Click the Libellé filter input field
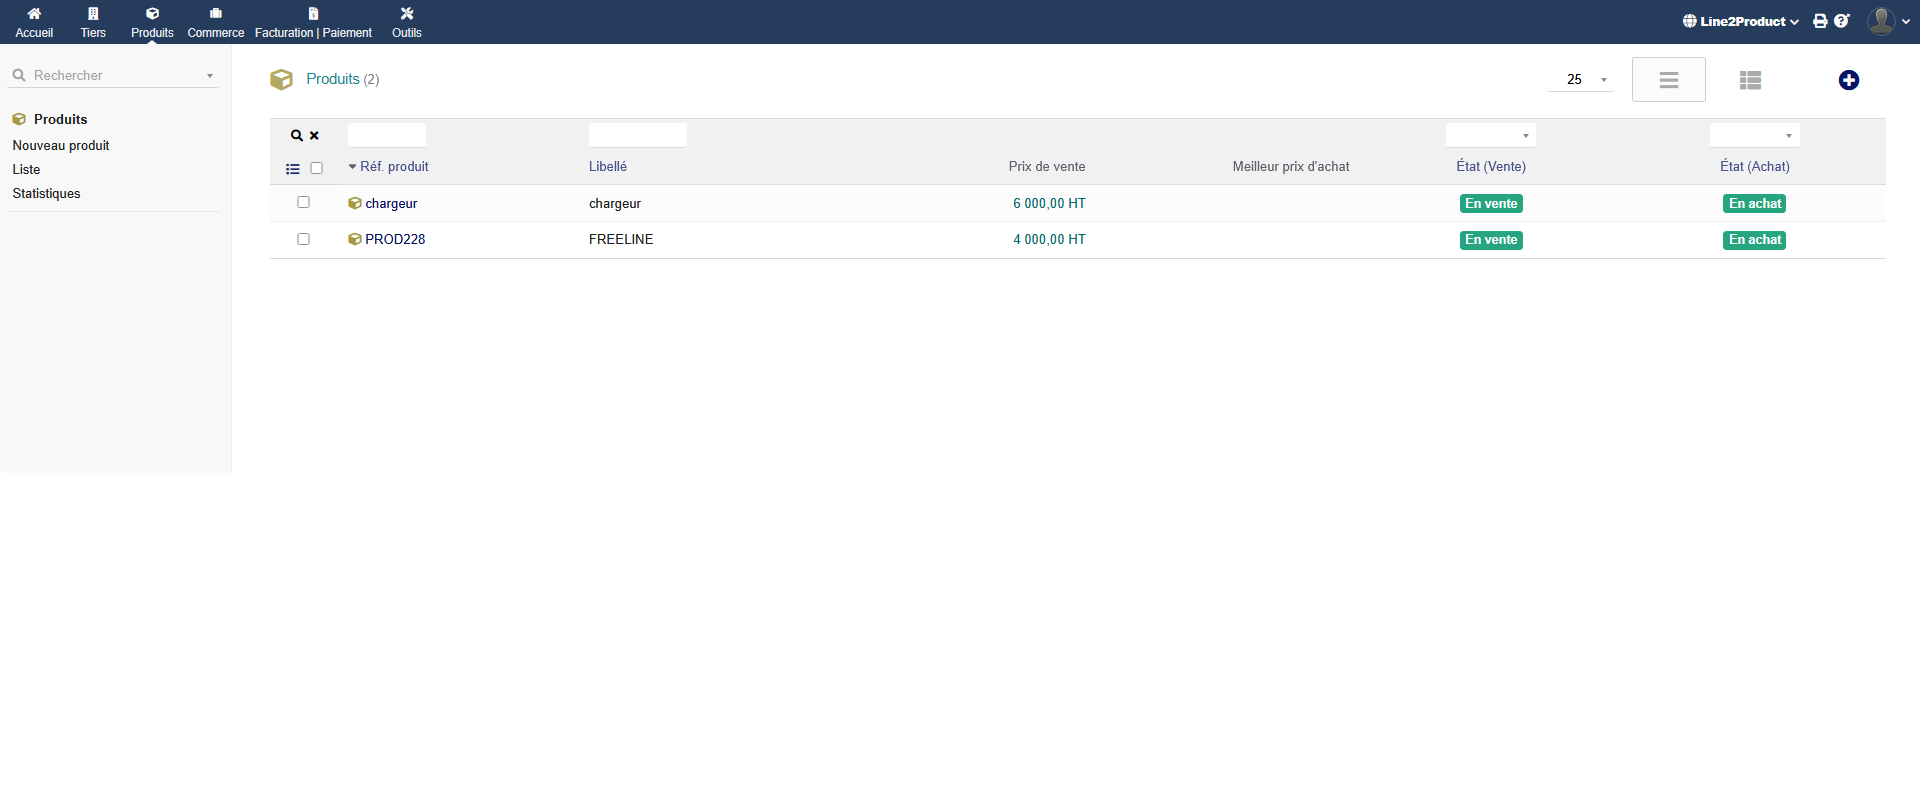Viewport: 1920px width, 804px height. coord(637,135)
